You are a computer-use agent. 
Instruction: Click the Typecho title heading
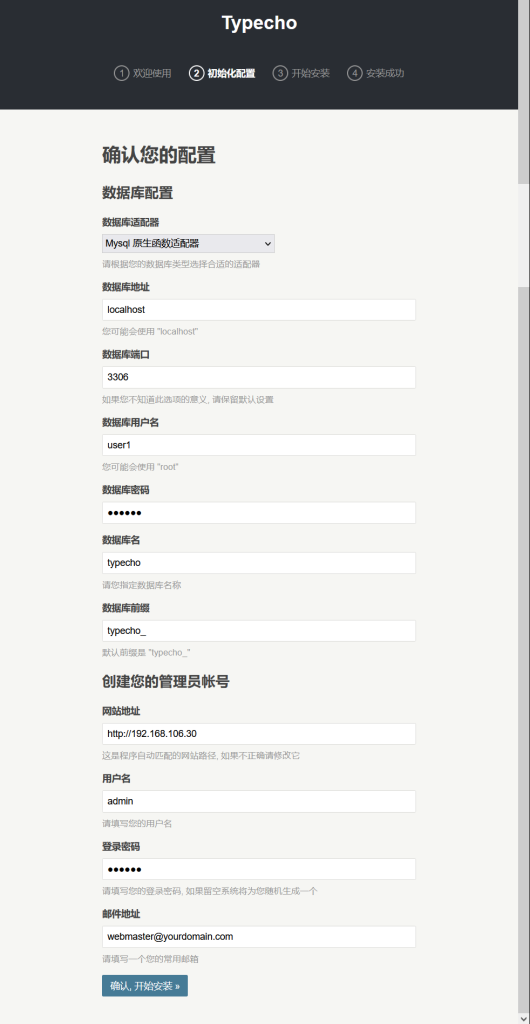259,23
